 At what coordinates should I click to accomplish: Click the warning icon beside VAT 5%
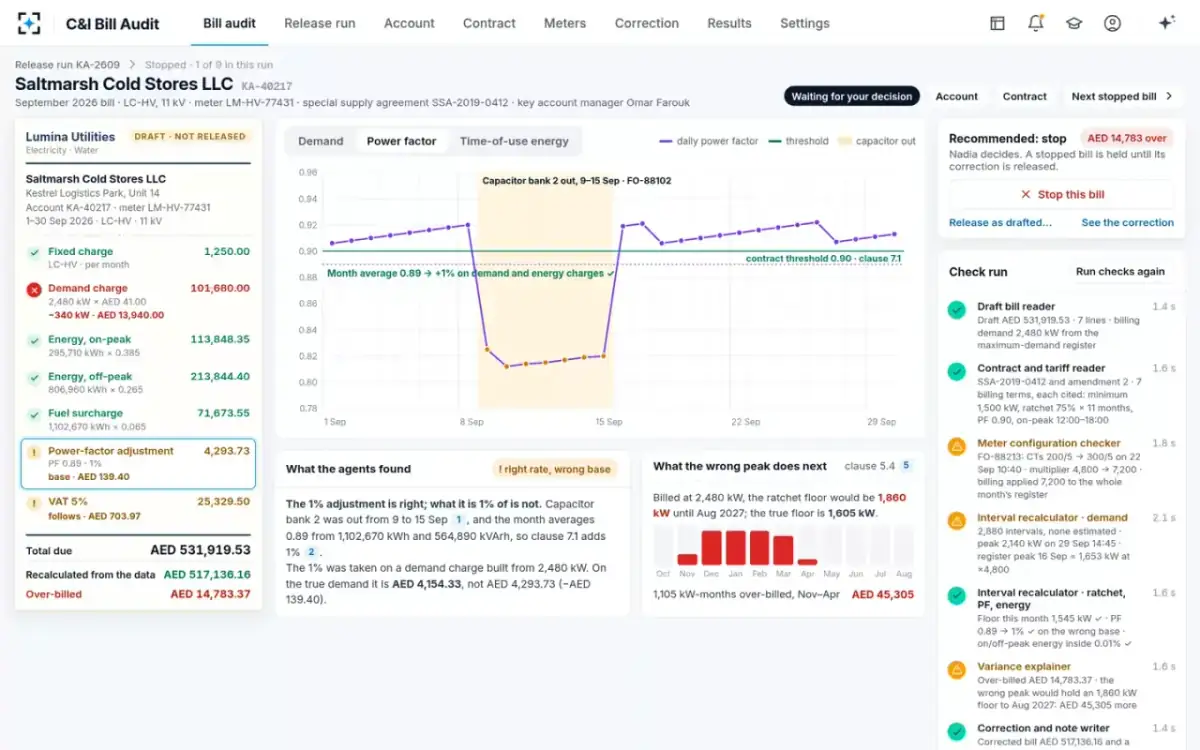tap(34, 502)
